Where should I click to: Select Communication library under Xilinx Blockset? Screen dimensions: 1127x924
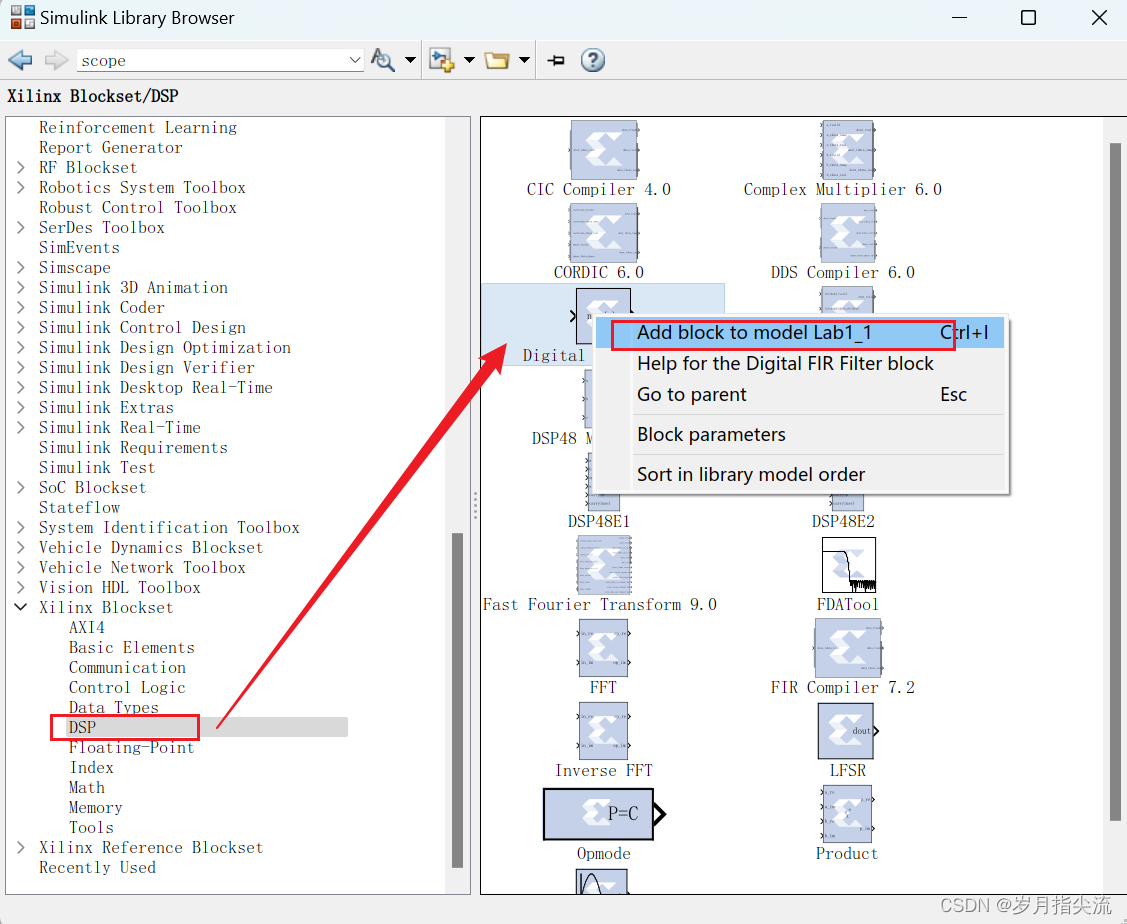pos(127,667)
